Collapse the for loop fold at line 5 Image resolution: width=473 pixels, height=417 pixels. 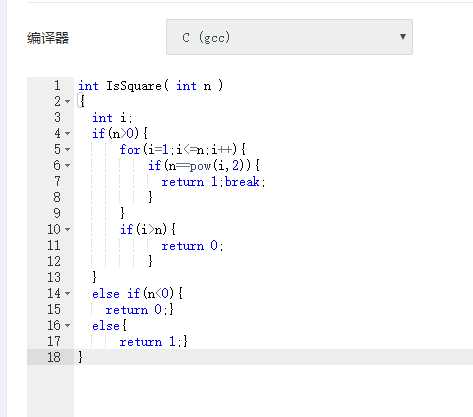click(68, 149)
